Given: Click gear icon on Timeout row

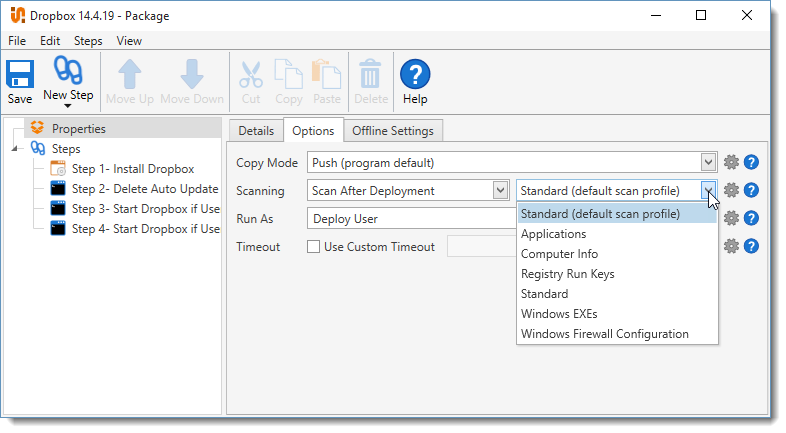Looking at the screenshot, I should [731, 246].
